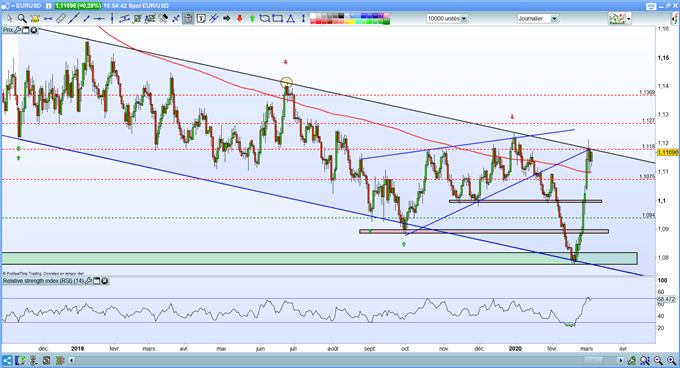Viewport: 680px width, 368px height.
Task: Open the instrument info icon beside EURUSD
Action: coord(48,6)
